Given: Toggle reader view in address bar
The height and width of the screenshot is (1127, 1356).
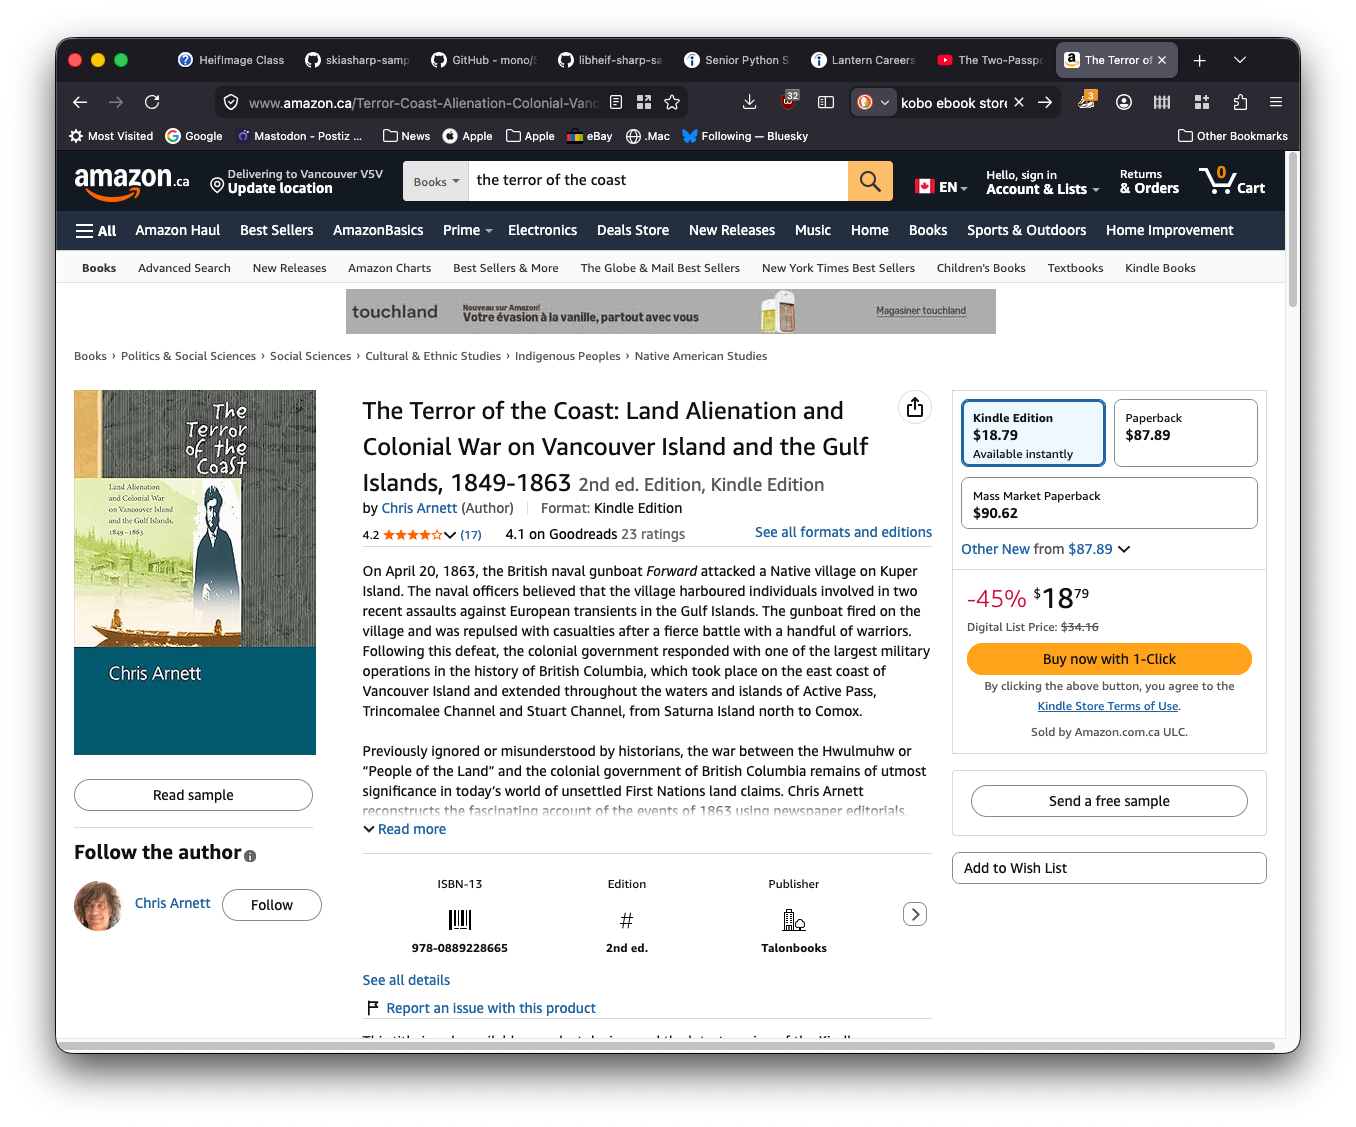Looking at the screenshot, I should click(x=616, y=102).
